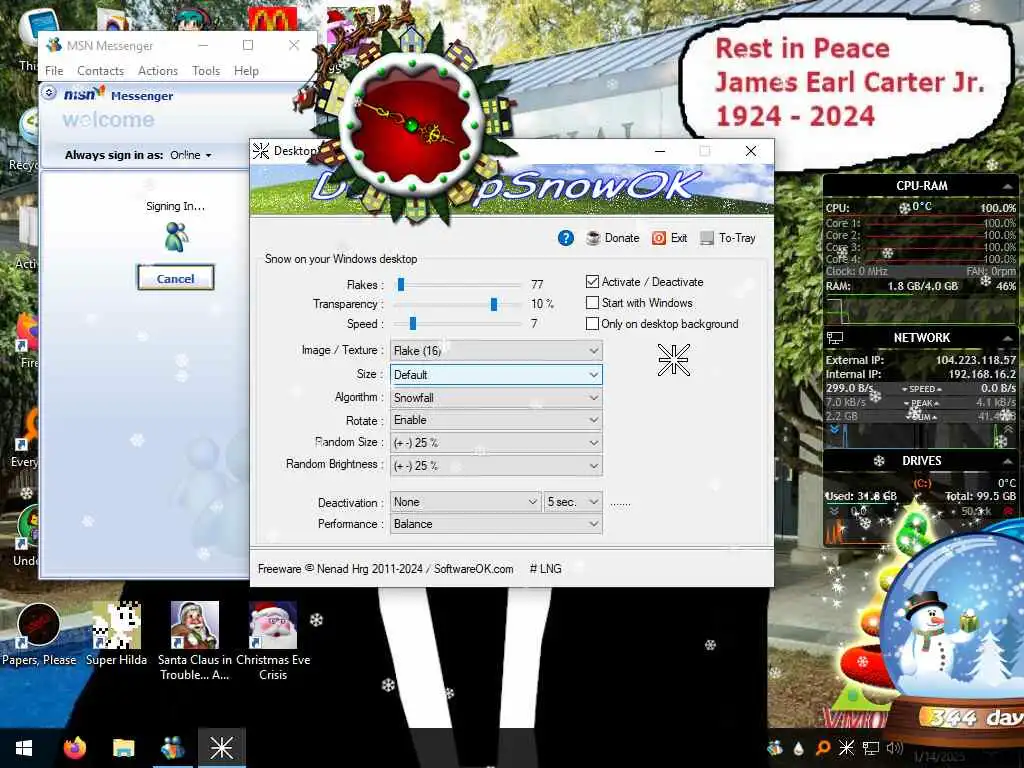Viewport: 1024px width, 768px height.
Task: Send DesktopSnowOK To-Tray
Action: pyautogui.click(x=728, y=238)
